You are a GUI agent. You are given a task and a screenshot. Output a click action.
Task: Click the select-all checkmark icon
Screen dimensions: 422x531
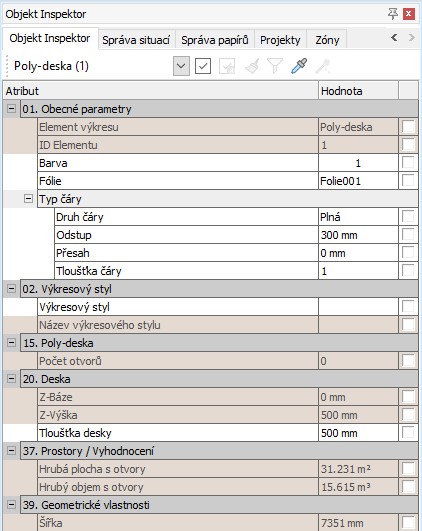pos(203,66)
